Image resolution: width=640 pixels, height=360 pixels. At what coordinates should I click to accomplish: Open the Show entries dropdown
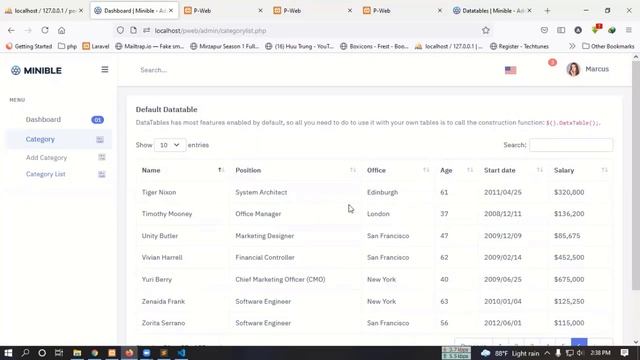tap(170, 145)
